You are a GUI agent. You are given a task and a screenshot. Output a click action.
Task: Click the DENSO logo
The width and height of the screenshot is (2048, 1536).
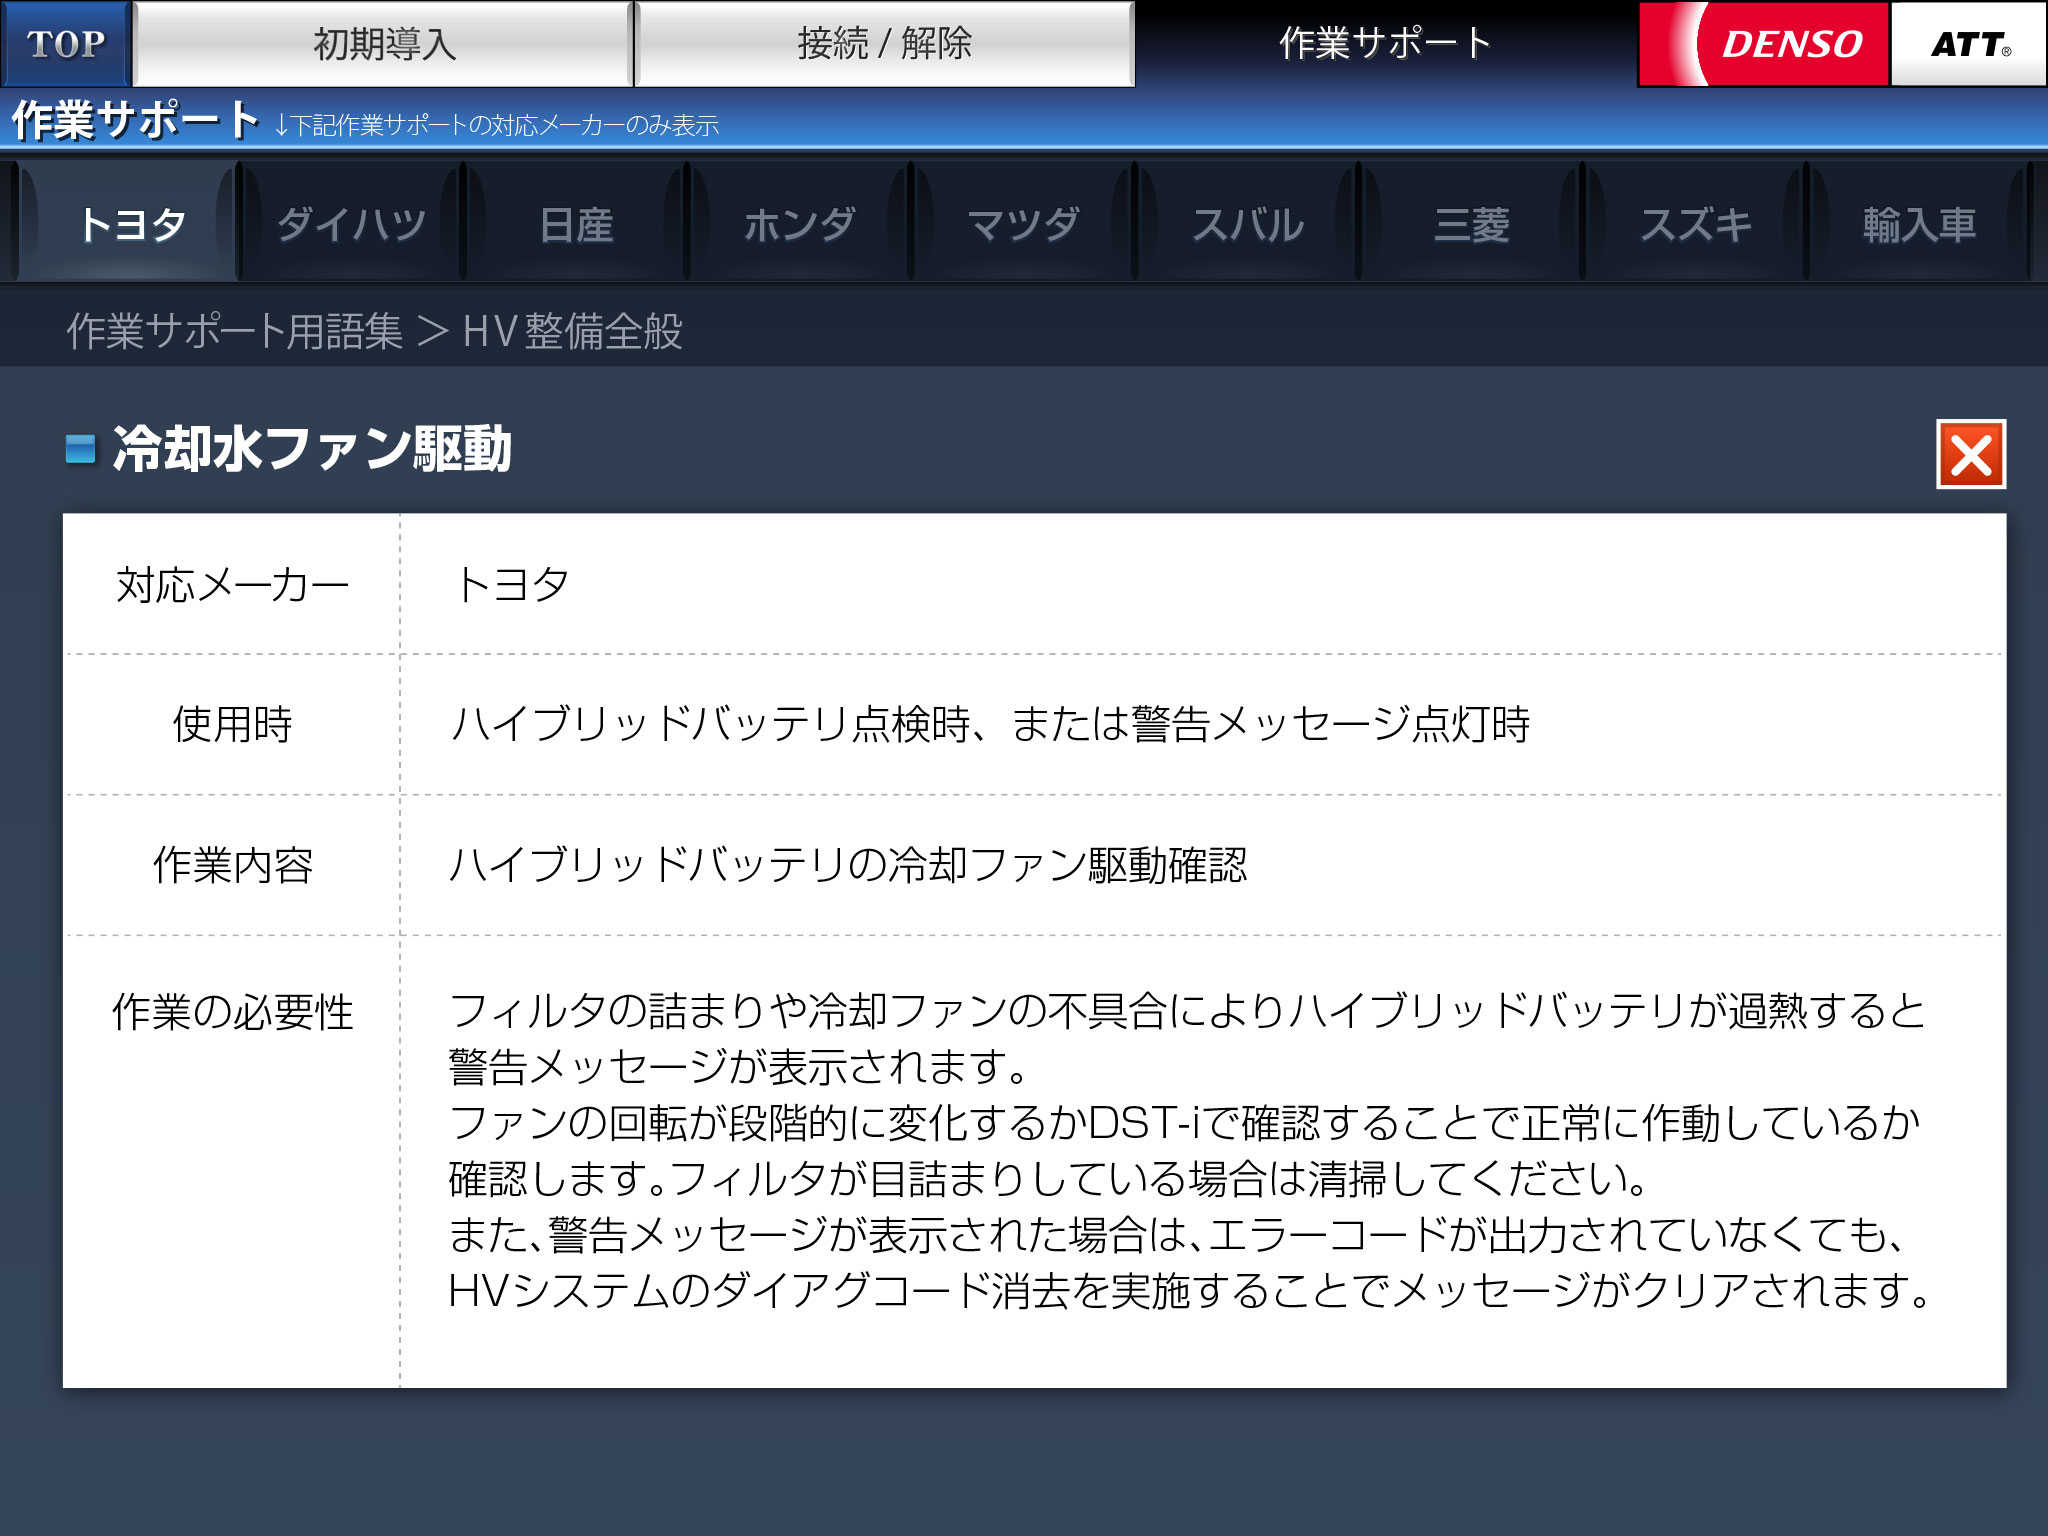click(x=1765, y=44)
